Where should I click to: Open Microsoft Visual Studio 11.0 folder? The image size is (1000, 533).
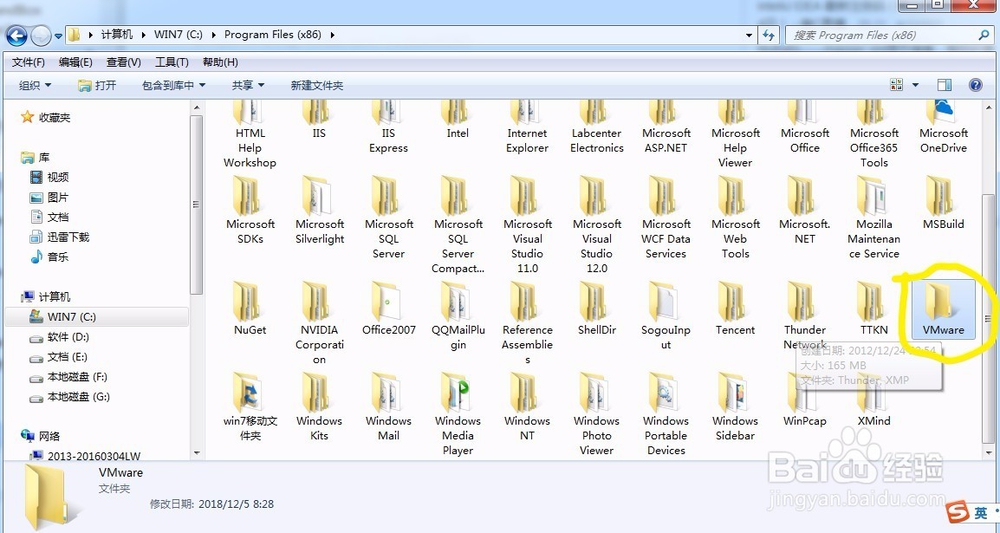pos(527,226)
